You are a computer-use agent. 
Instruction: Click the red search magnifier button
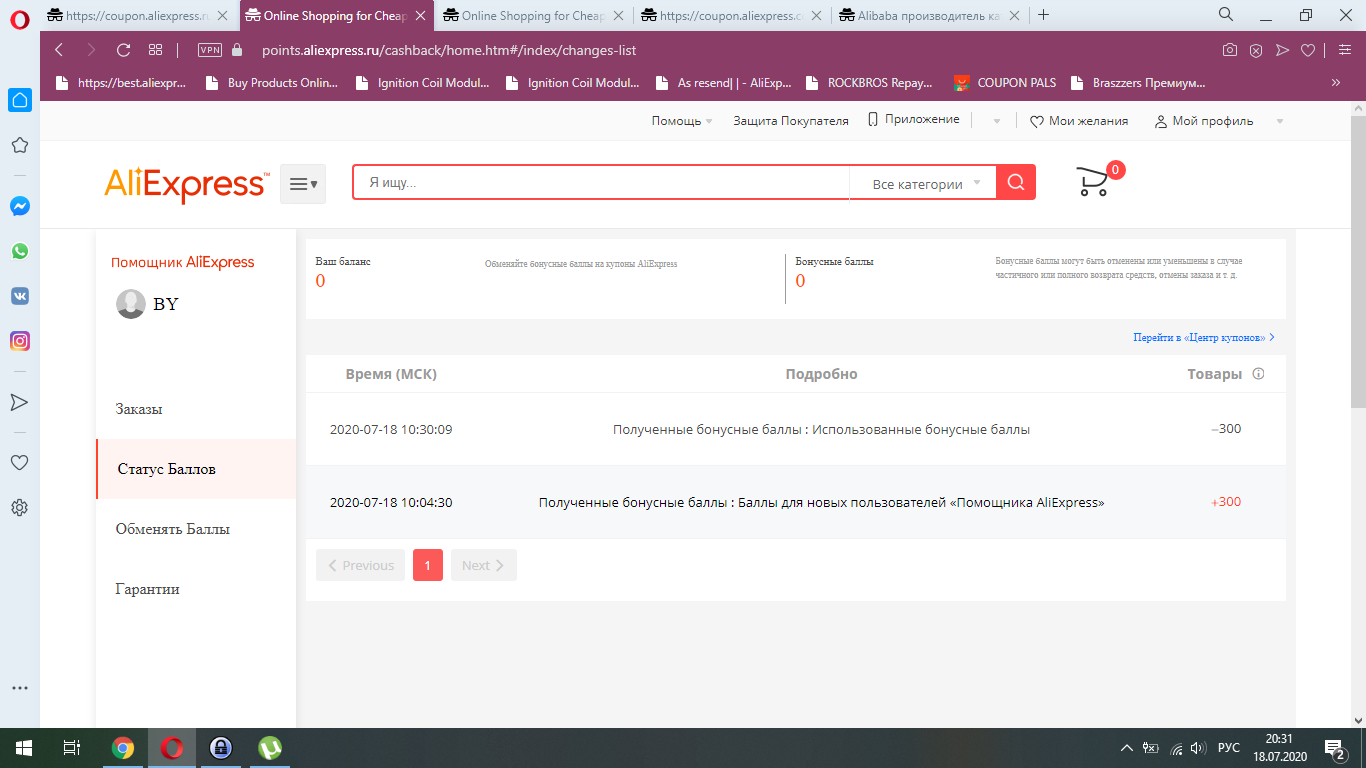point(1016,182)
